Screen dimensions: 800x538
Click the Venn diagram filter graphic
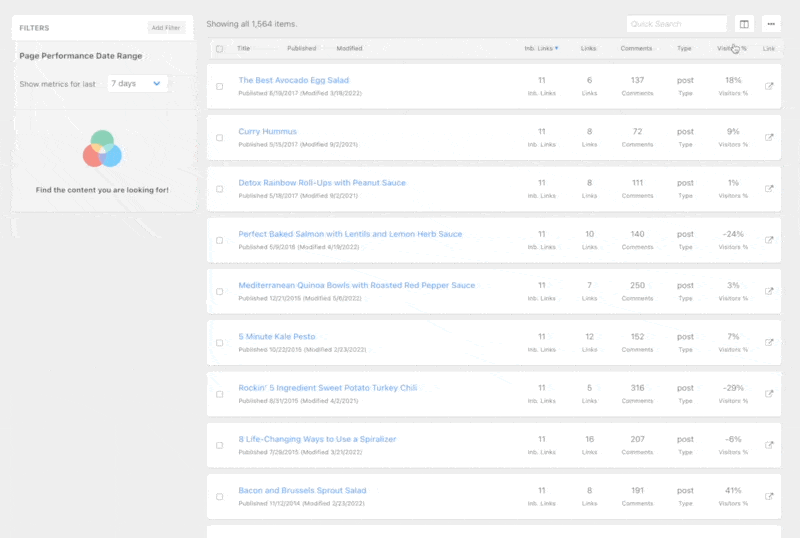click(x=102, y=149)
